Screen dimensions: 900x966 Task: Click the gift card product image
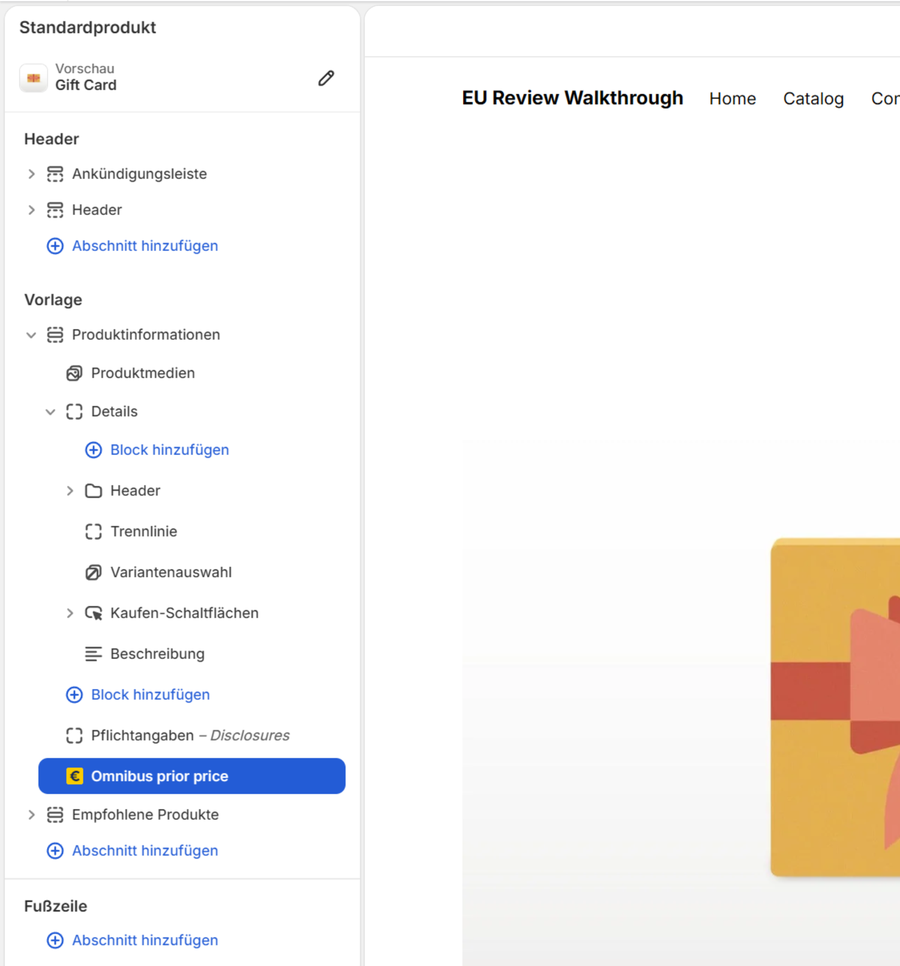pyautogui.click(x=835, y=707)
